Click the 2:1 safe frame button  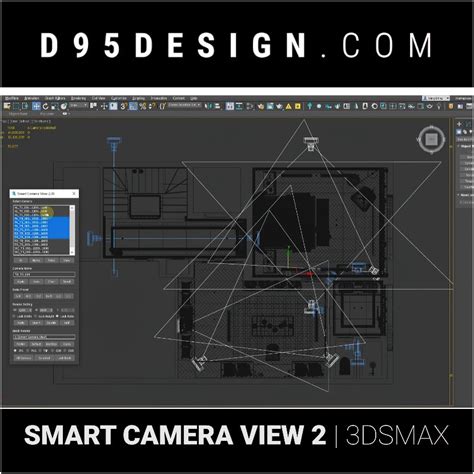(x=59, y=296)
